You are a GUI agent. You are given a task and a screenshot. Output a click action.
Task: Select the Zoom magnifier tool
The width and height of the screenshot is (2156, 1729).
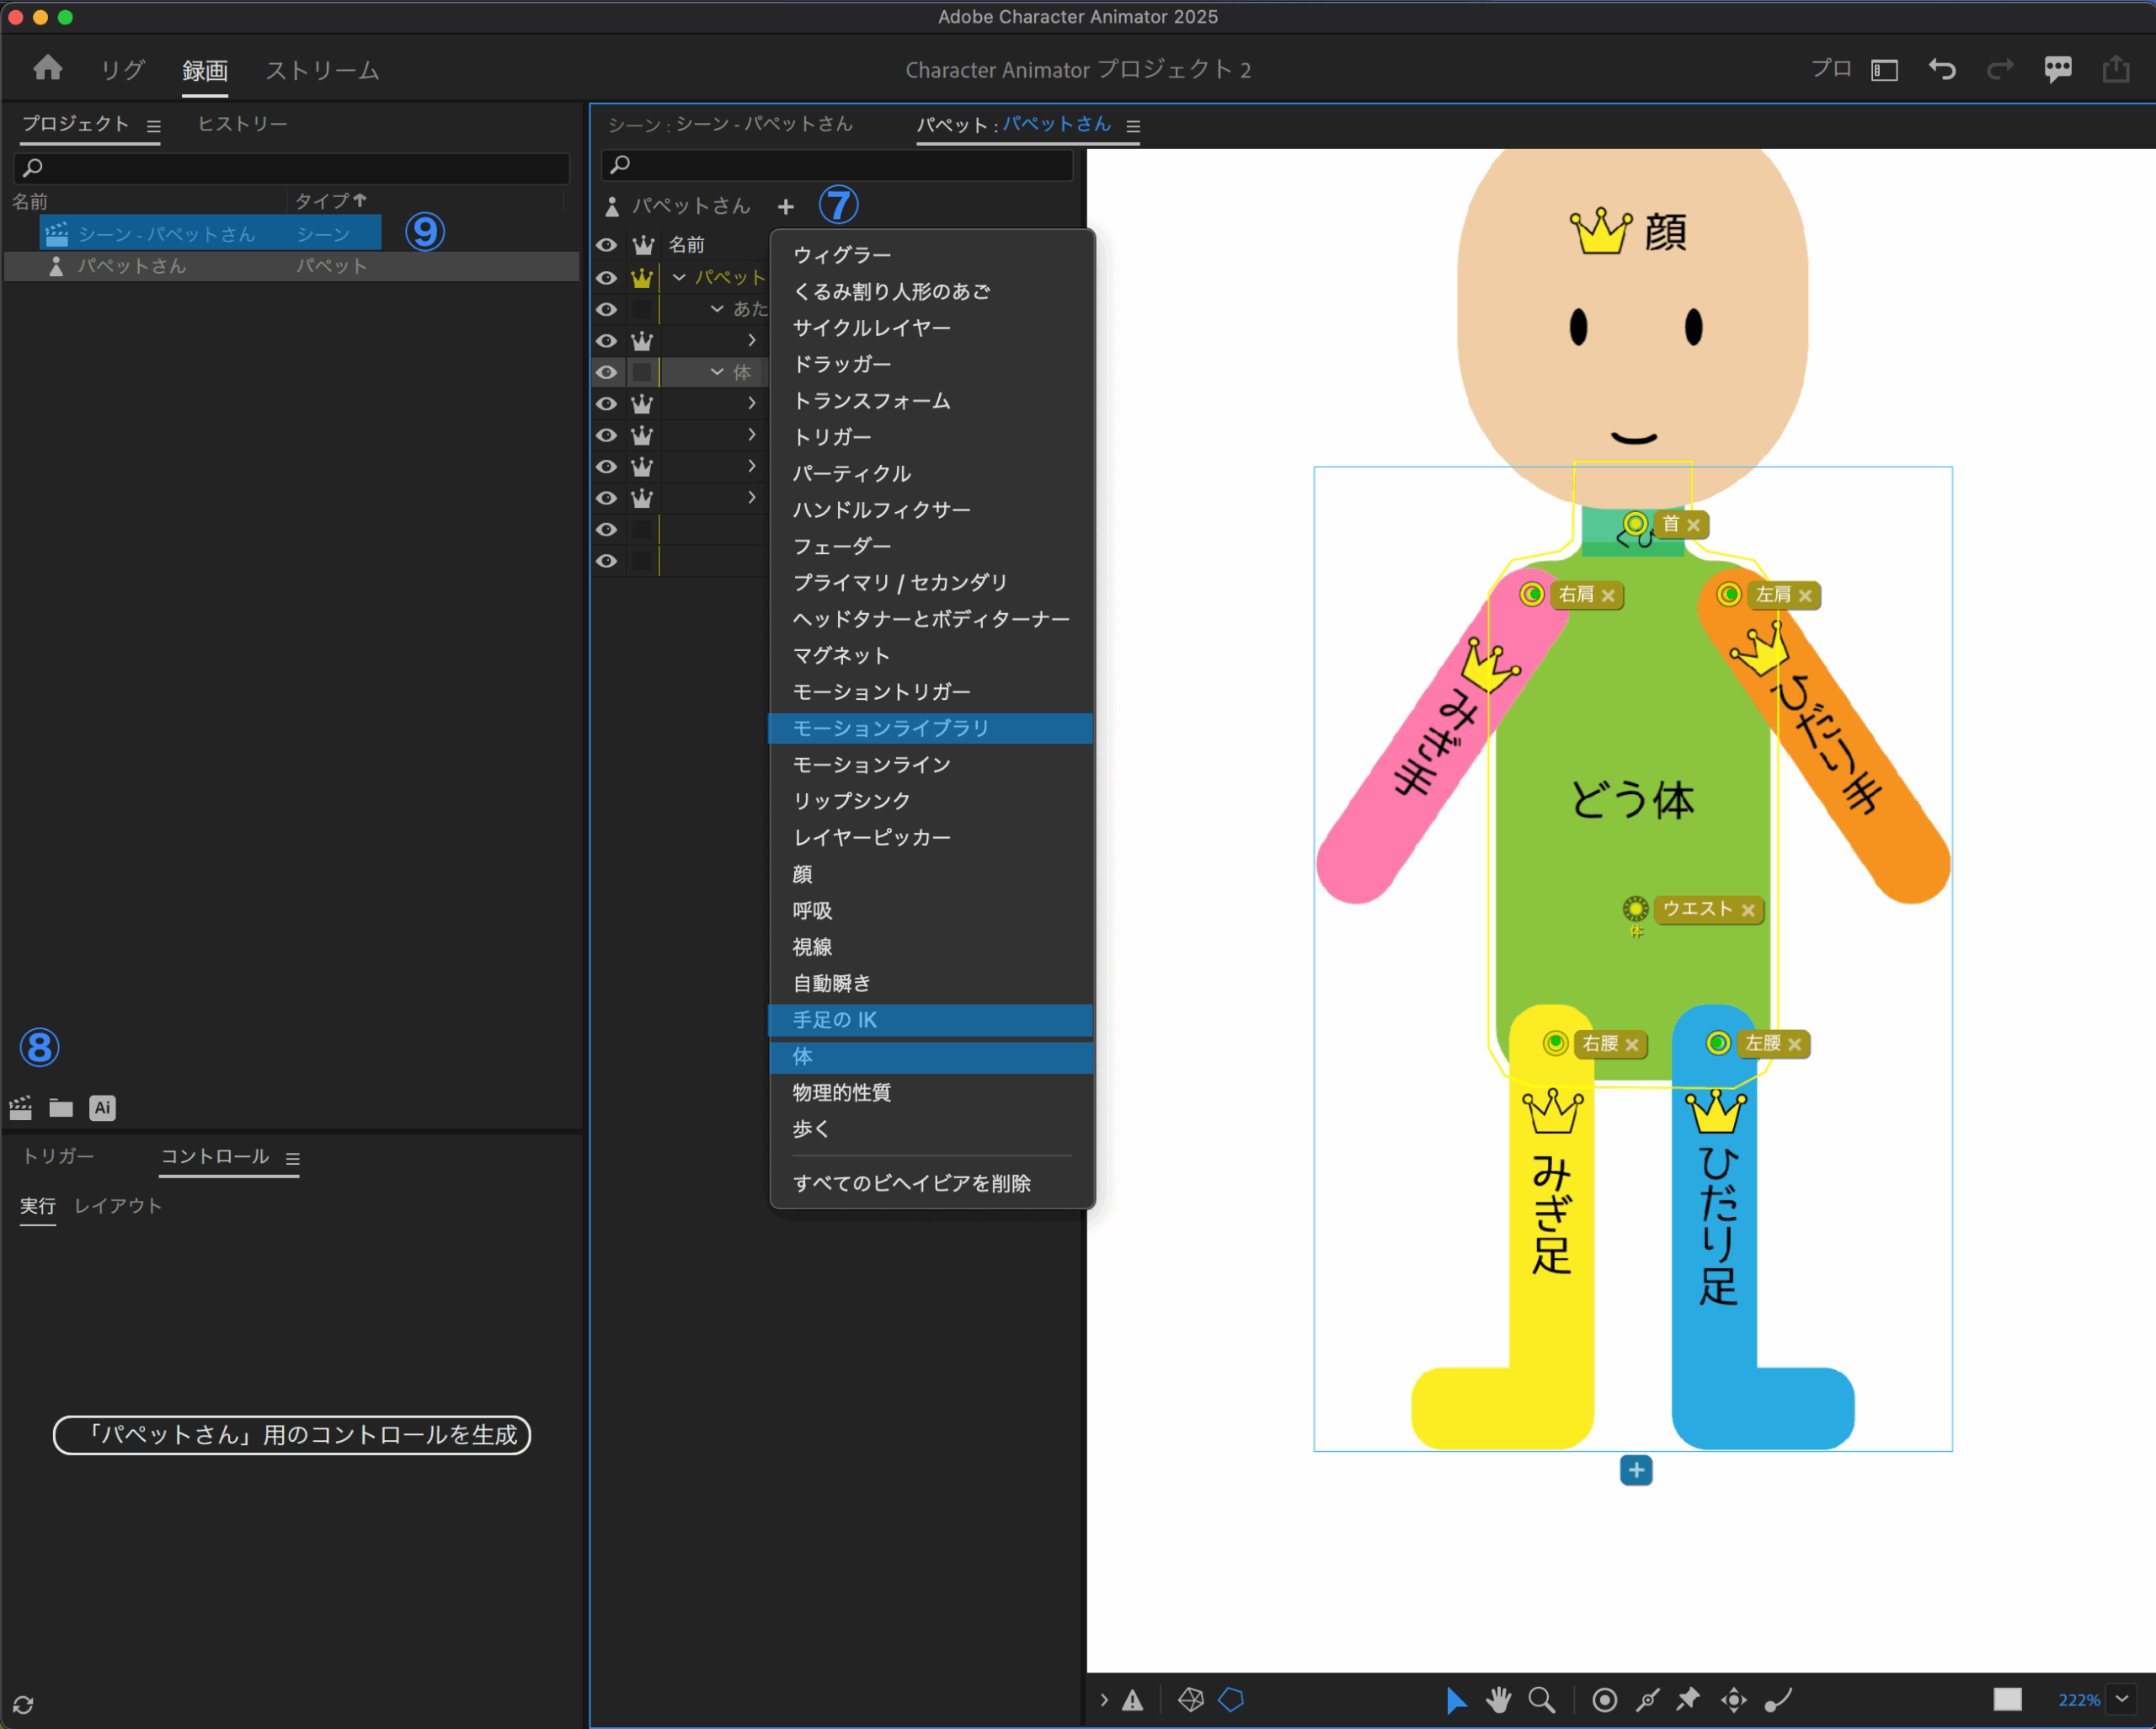[1541, 1699]
